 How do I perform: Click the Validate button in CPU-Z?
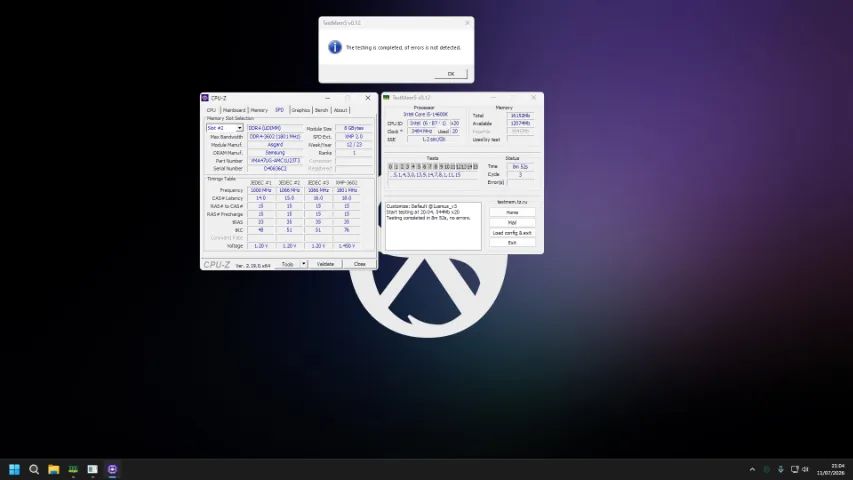click(x=325, y=264)
